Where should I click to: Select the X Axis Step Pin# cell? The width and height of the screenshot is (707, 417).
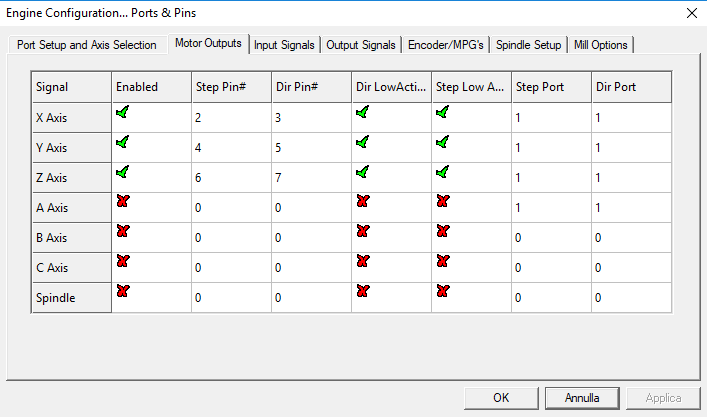point(231,118)
